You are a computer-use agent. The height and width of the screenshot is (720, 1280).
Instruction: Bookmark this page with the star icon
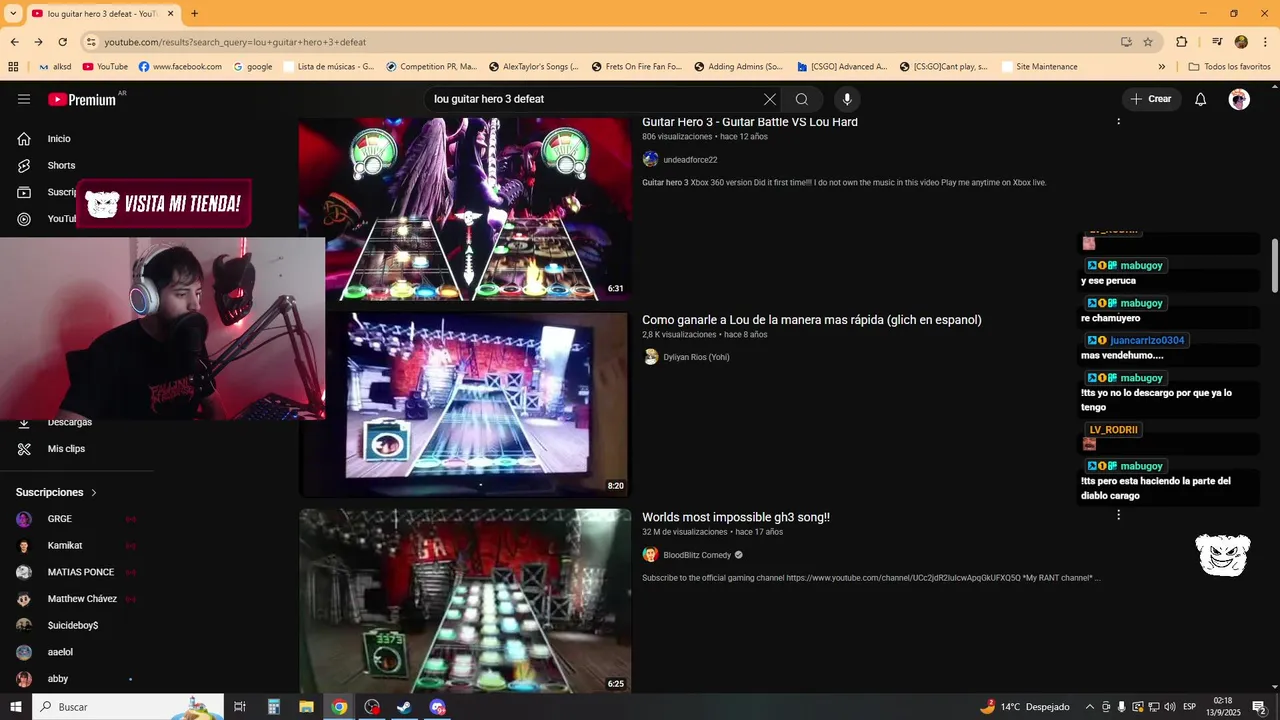pos(1148,42)
